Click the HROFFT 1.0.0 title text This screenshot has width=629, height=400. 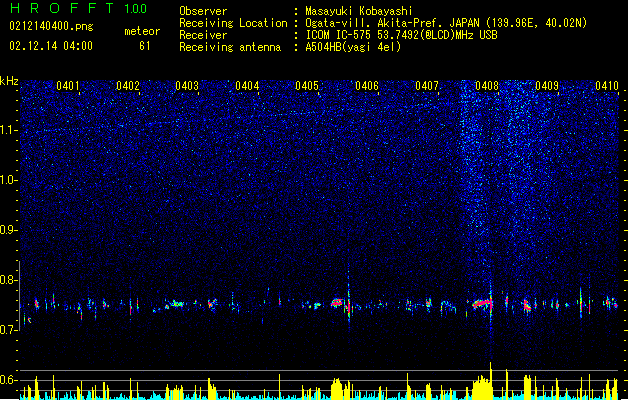coord(78,8)
